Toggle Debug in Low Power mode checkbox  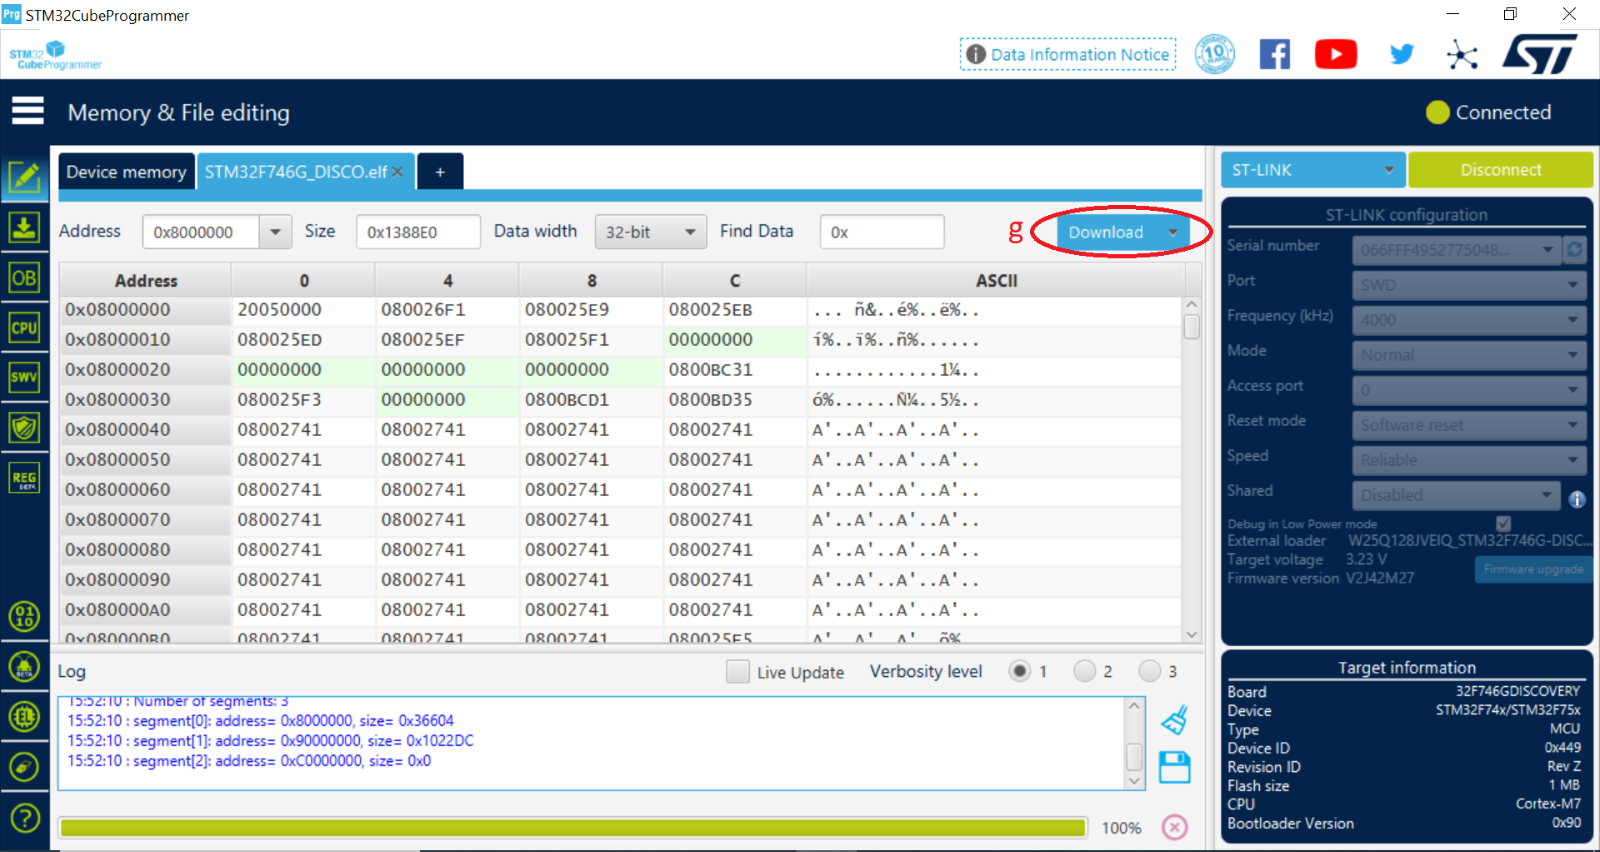click(1503, 523)
